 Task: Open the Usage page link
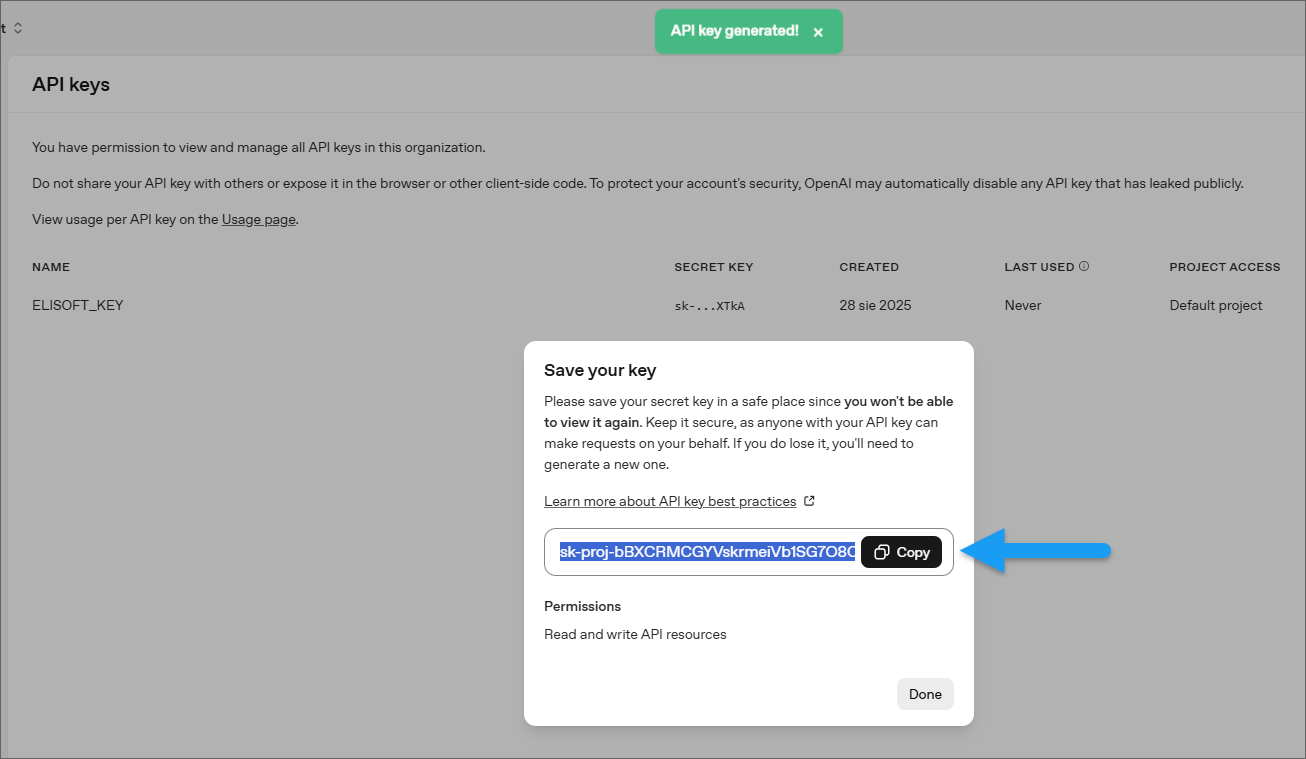(x=259, y=219)
